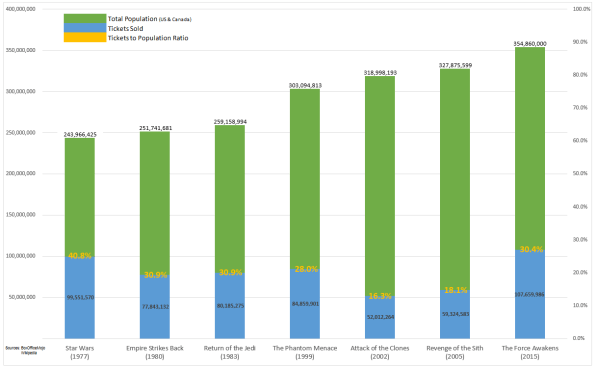Click the Empire Strikes Back (1980) axis label
The width and height of the screenshot is (596, 368).
point(155,352)
